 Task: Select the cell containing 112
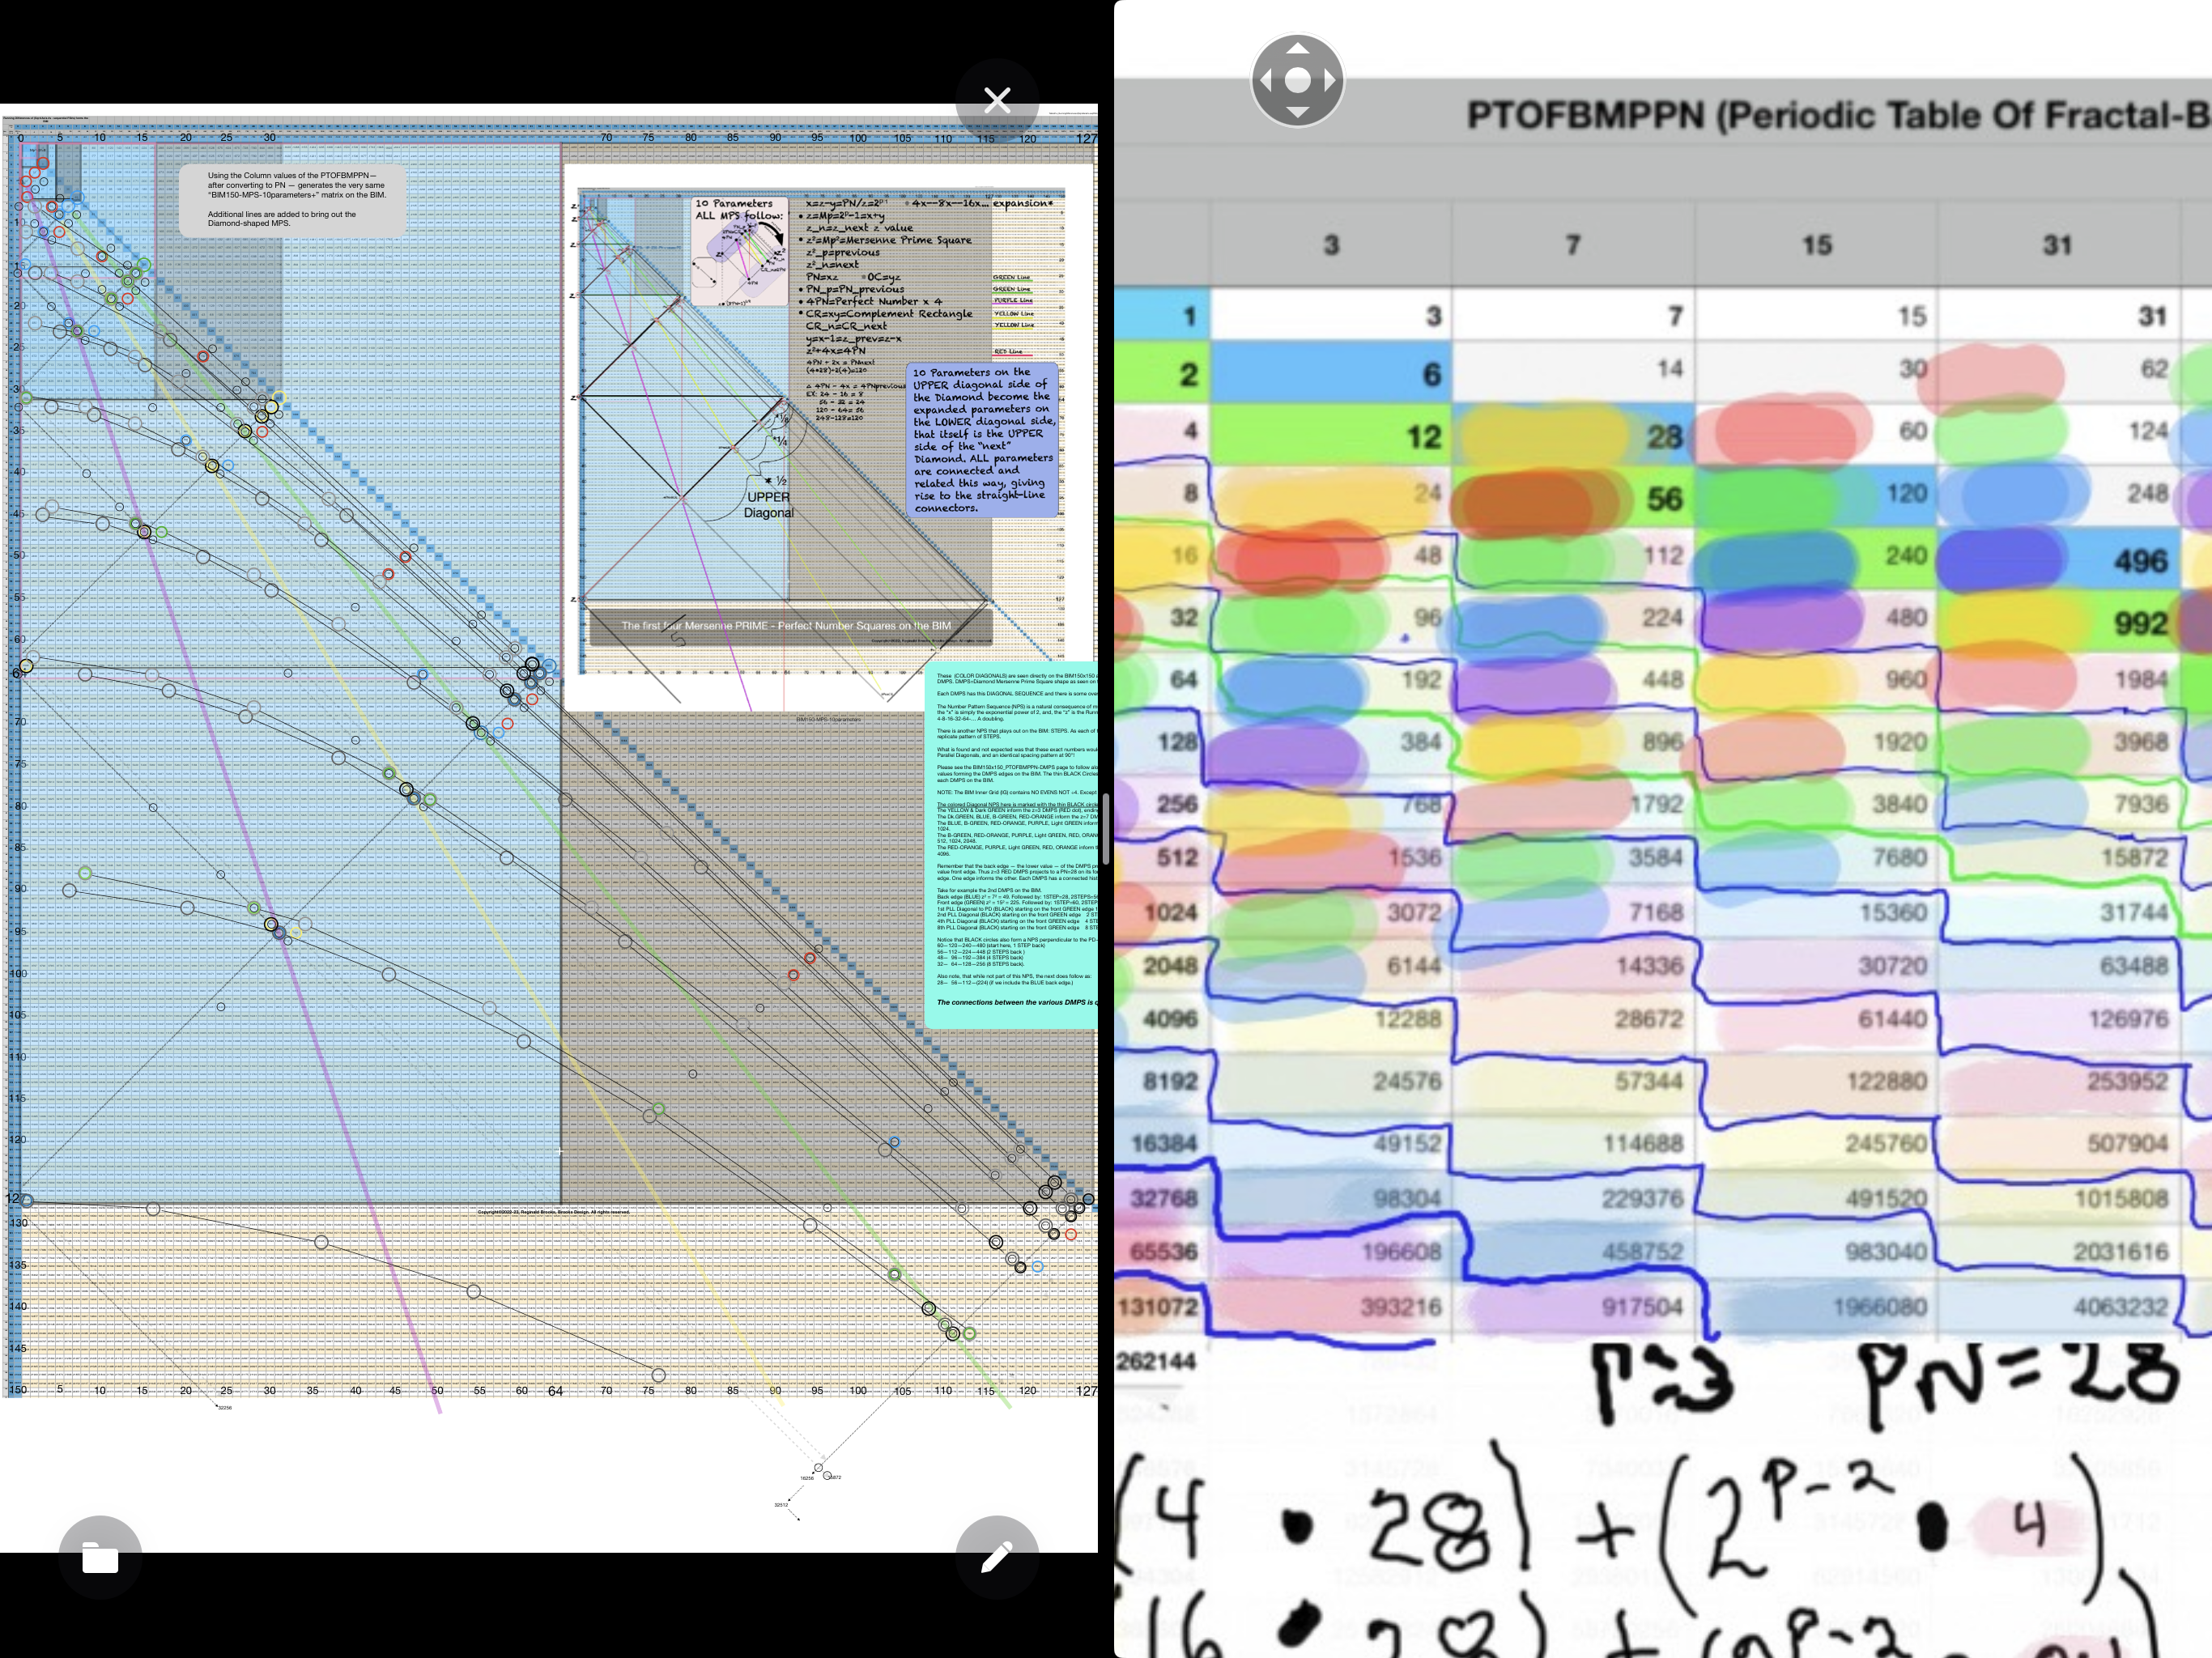pos(1573,556)
